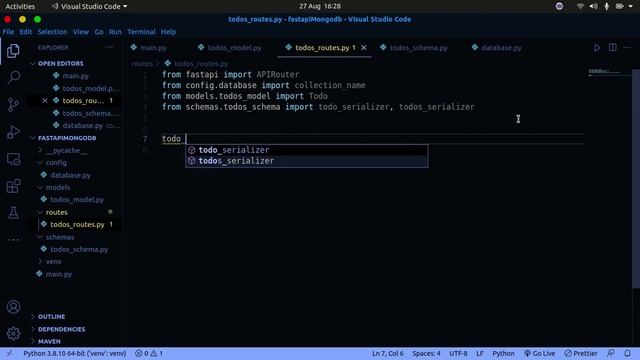Screen dimensions: 640x360
Task: Show errors and warnings panel
Action: (149, 353)
